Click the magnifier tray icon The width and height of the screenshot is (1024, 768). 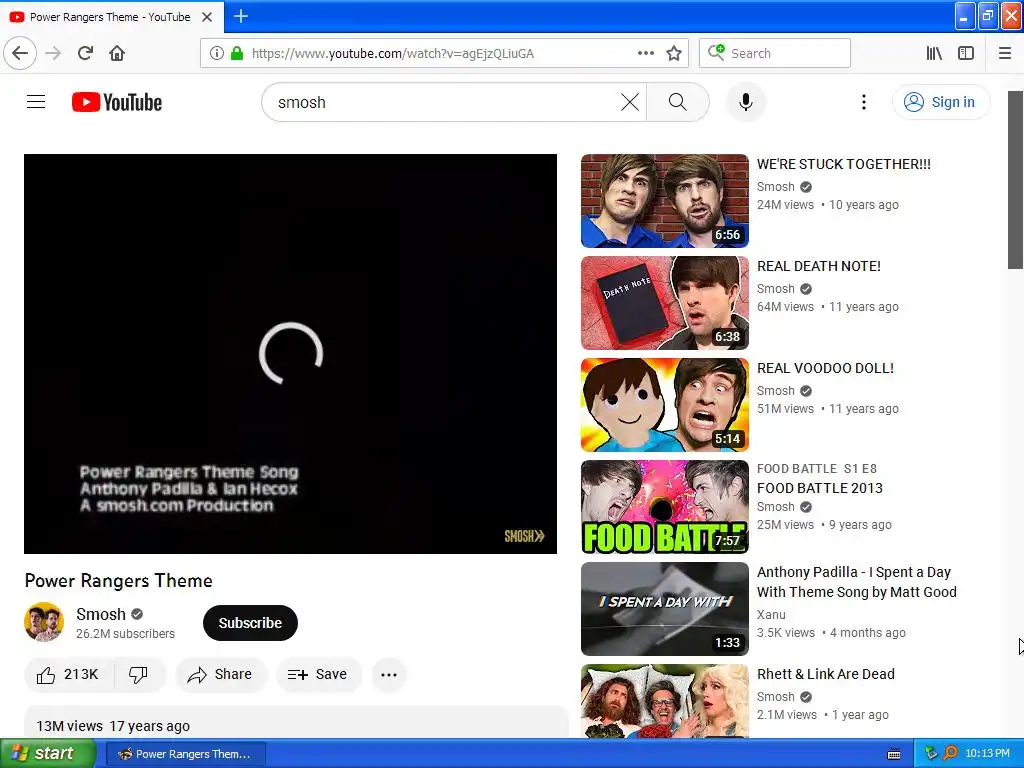click(x=950, y=754)
